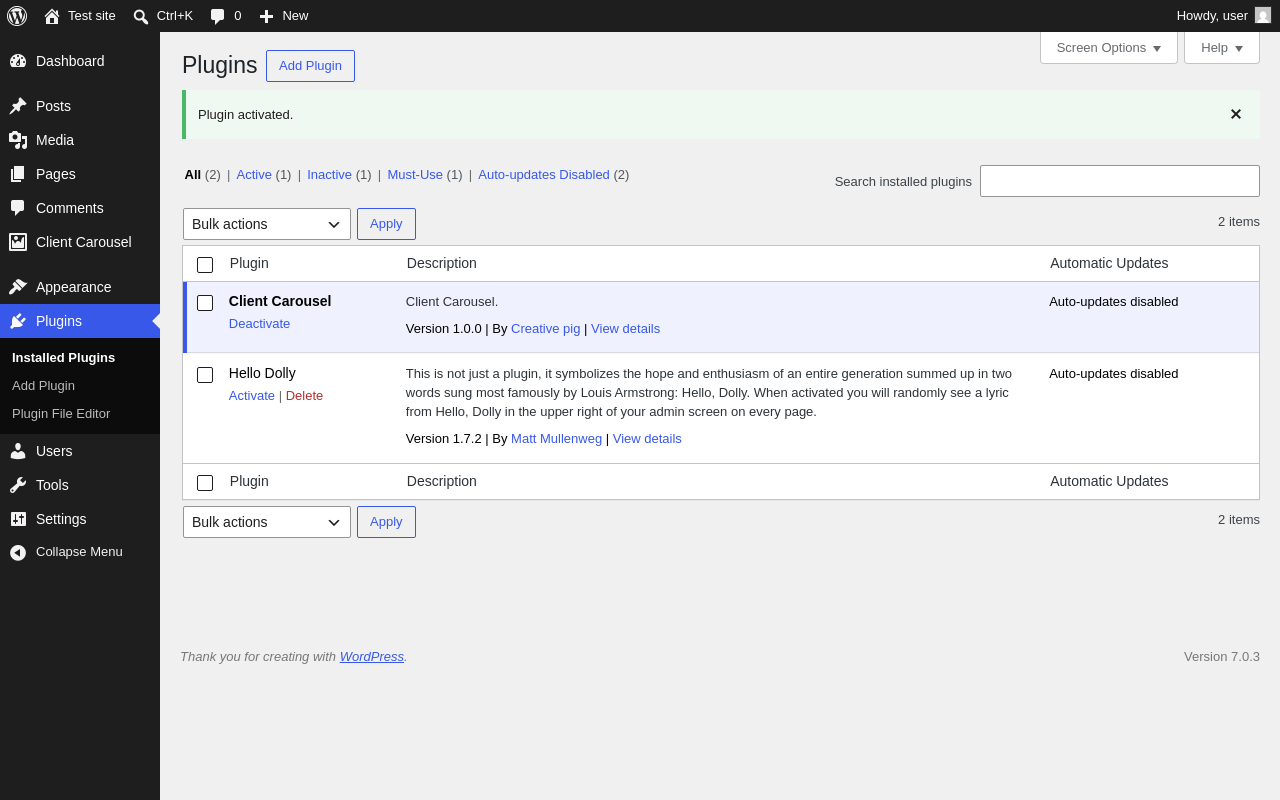Click the top Apply button

click(386, 224)
